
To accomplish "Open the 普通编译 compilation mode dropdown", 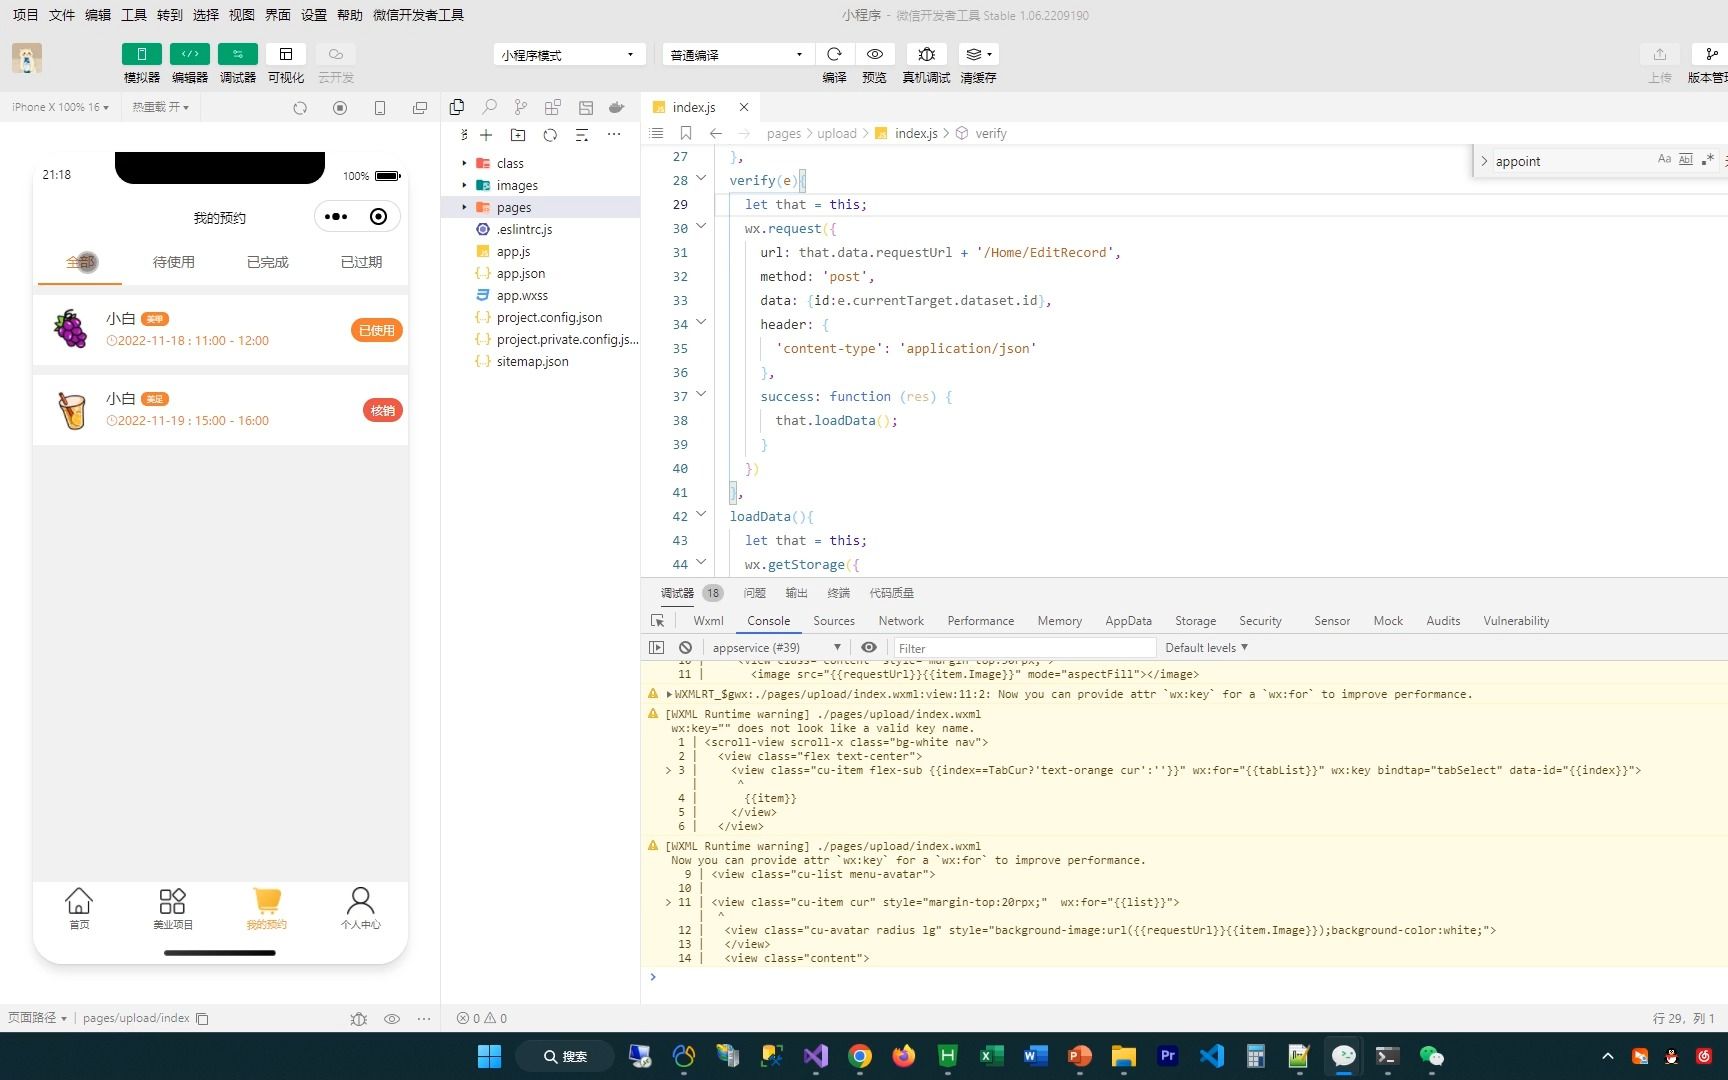I will (736, 54).
